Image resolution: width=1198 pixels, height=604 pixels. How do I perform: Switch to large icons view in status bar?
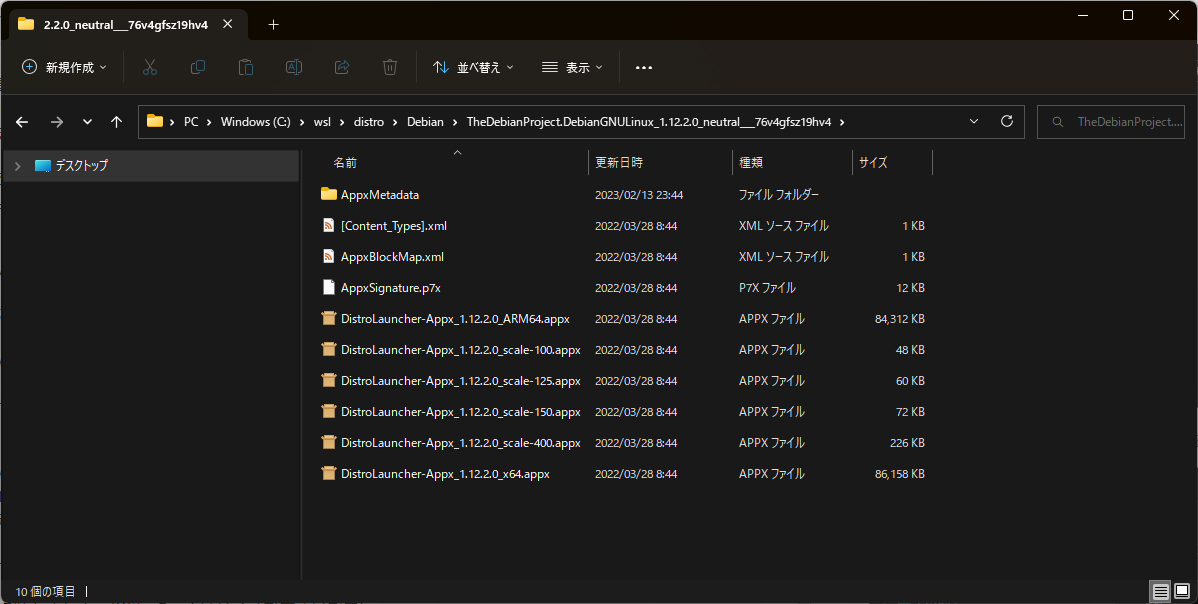1182,591
